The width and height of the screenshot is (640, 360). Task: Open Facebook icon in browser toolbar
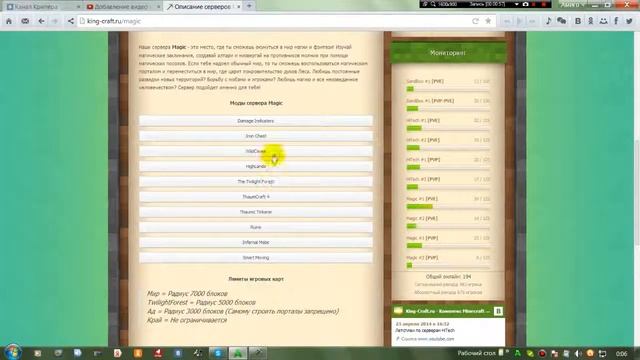tap(616, 21)
